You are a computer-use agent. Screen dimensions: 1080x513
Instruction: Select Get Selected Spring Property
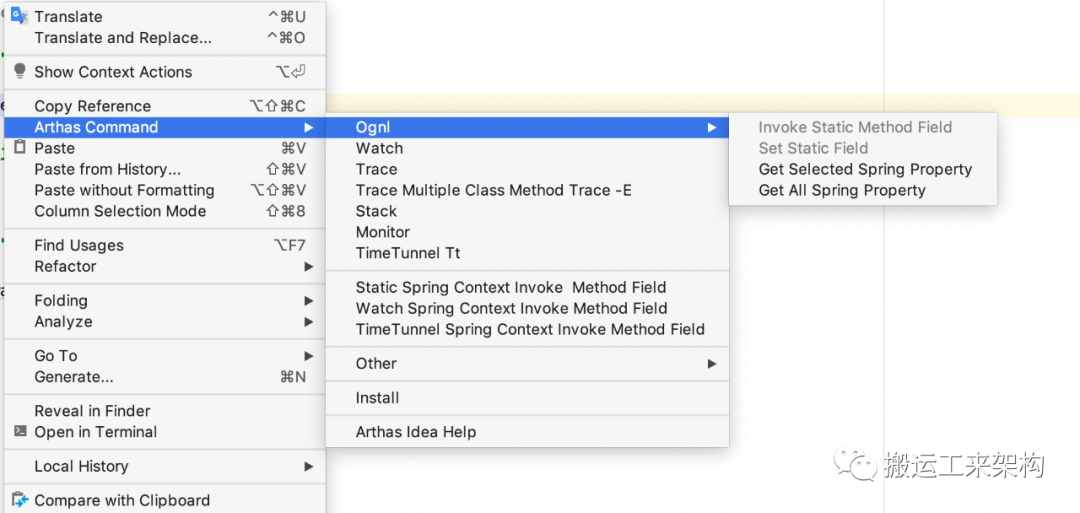[865, 169]
